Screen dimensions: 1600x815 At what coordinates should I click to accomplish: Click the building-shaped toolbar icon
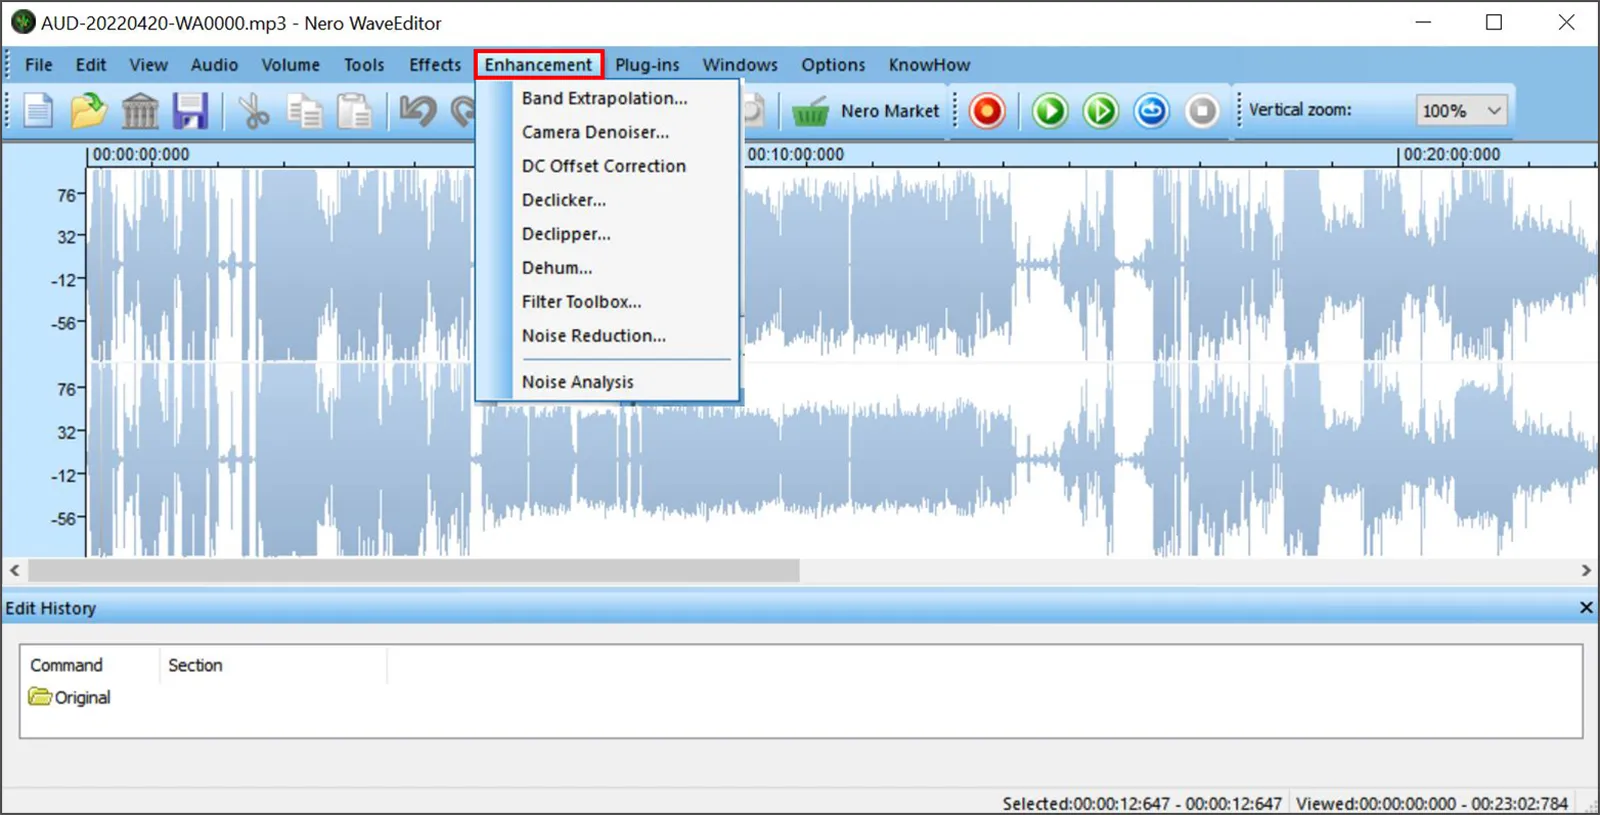pos(140,111)
